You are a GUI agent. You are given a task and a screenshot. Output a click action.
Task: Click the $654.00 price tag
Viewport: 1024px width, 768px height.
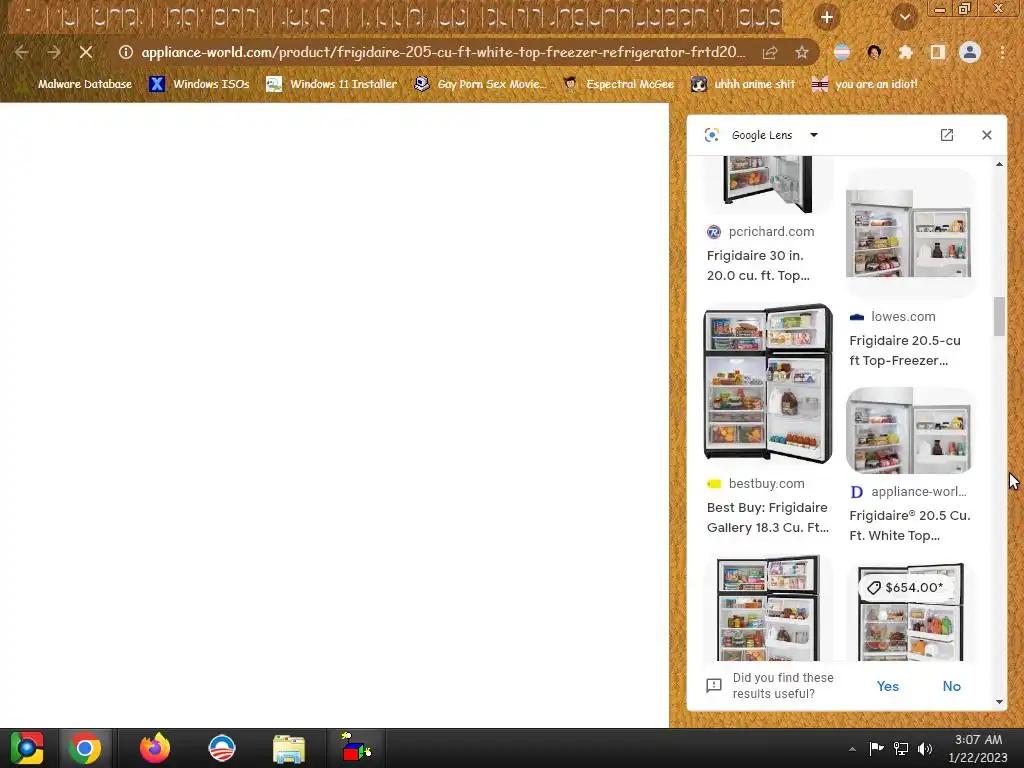904,587
